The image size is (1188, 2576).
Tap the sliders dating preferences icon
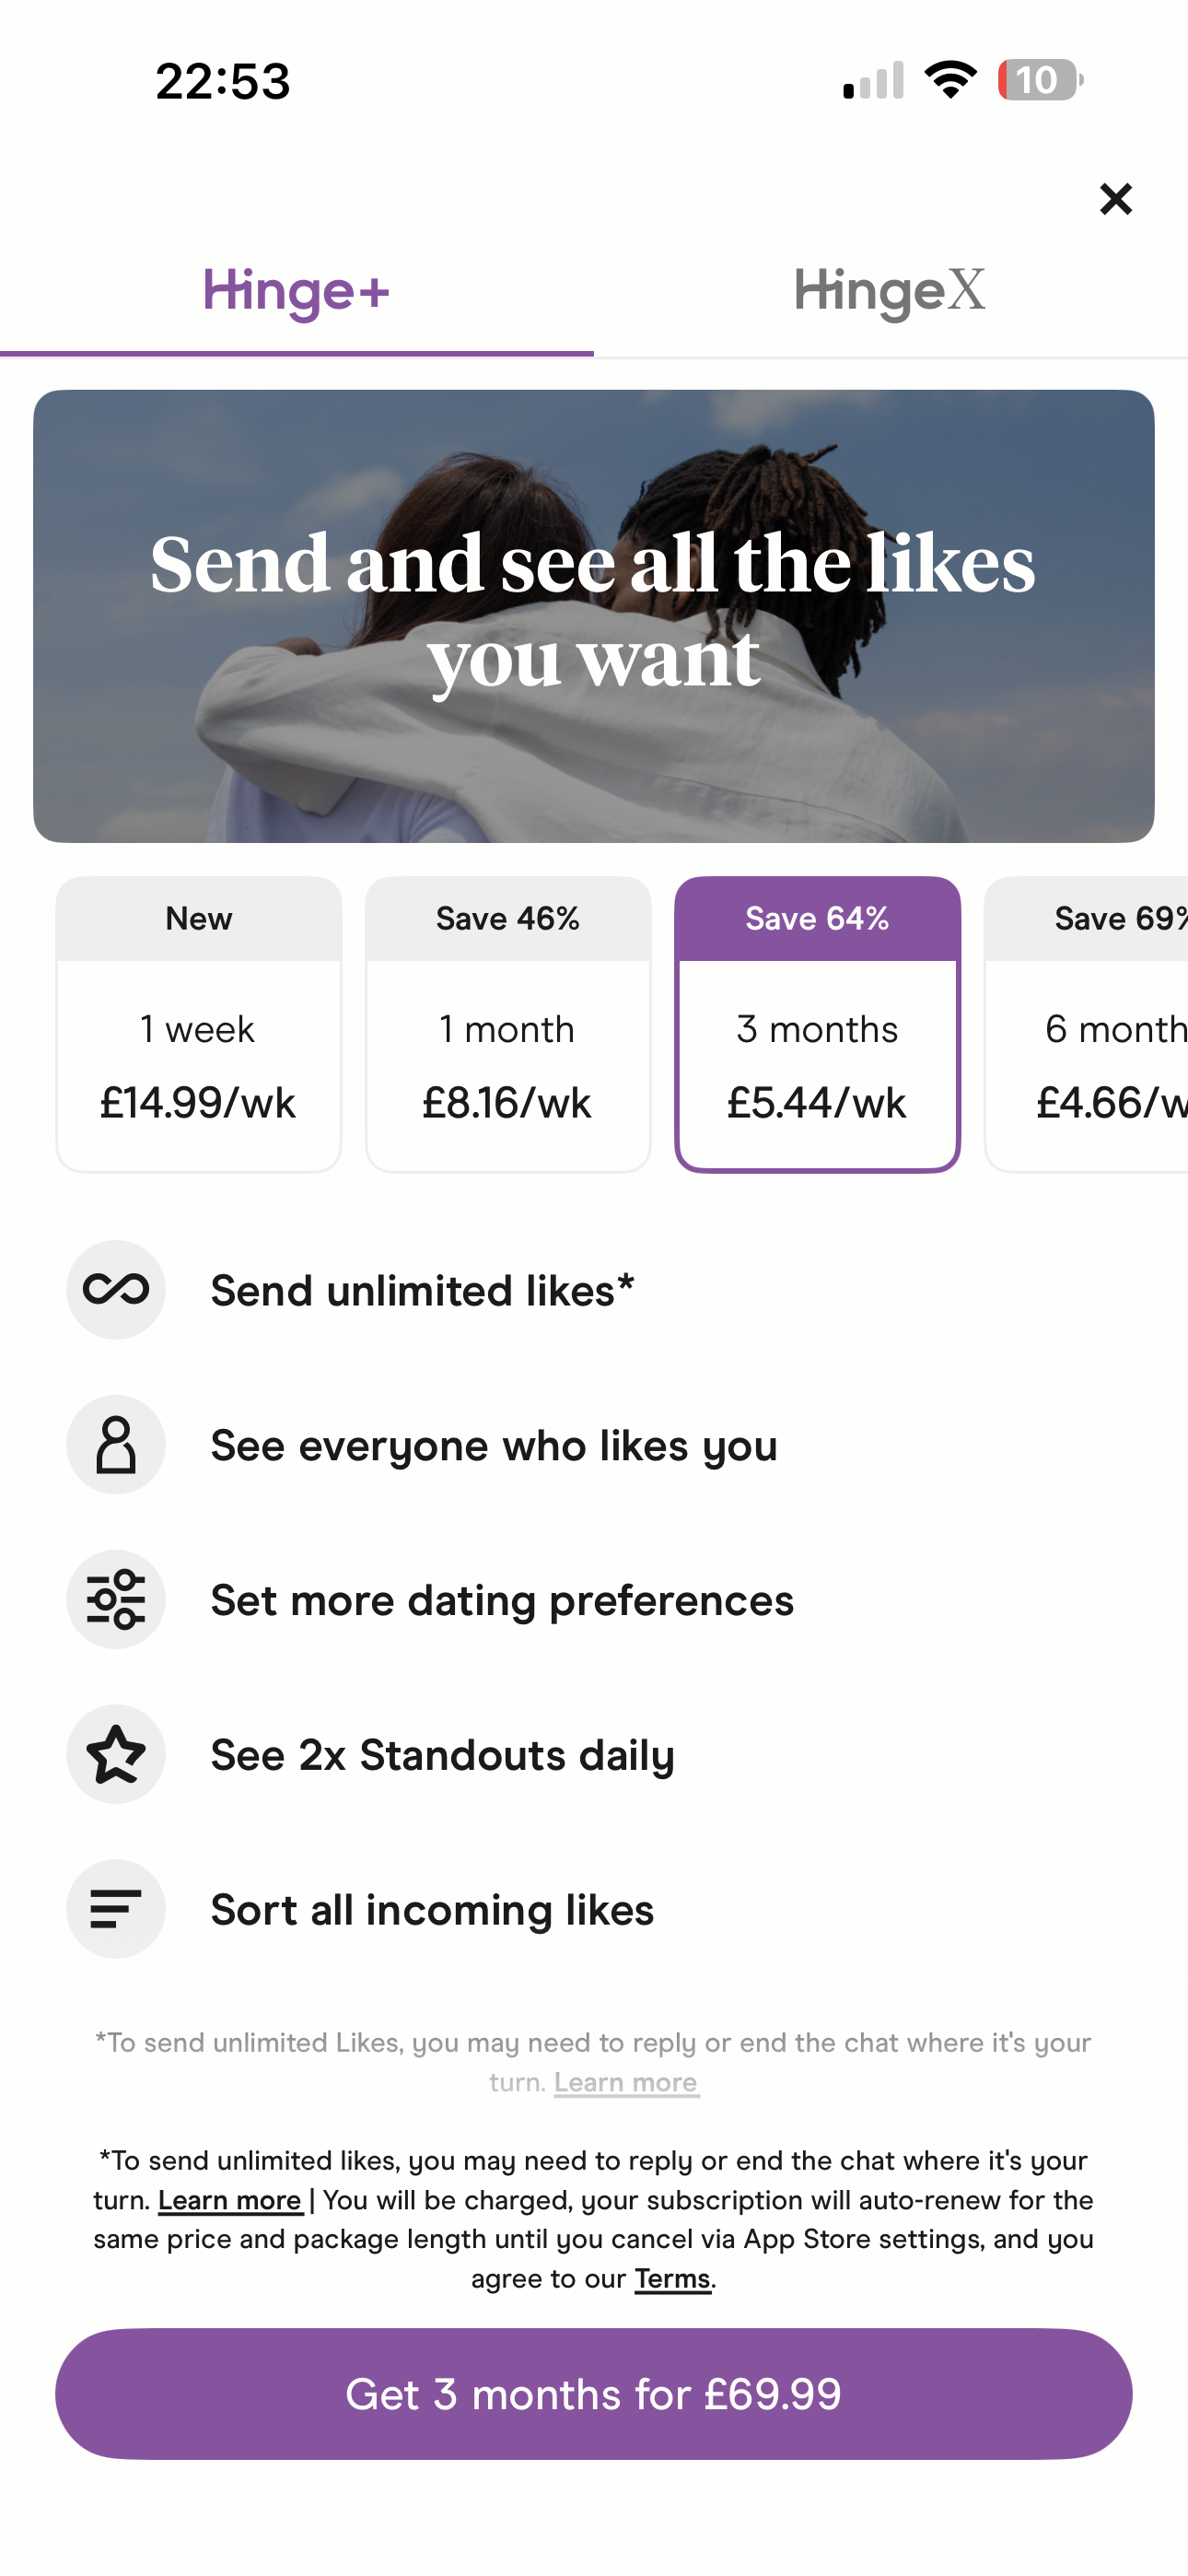point(116,1599)
